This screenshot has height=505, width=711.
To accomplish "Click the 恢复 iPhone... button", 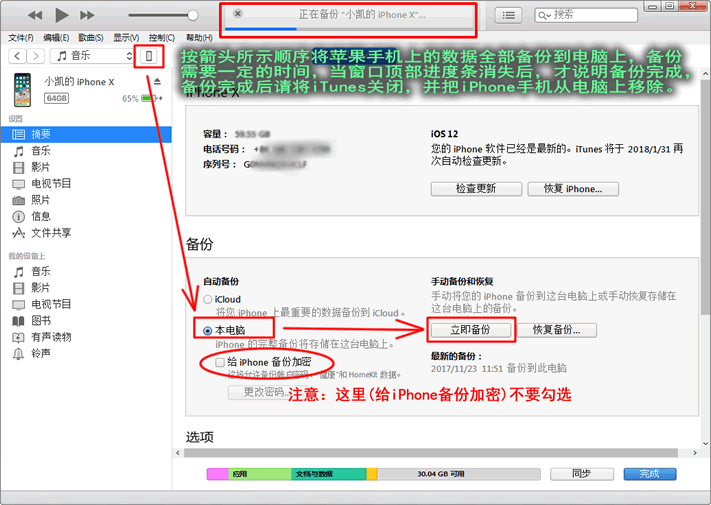I will point(573,189).
